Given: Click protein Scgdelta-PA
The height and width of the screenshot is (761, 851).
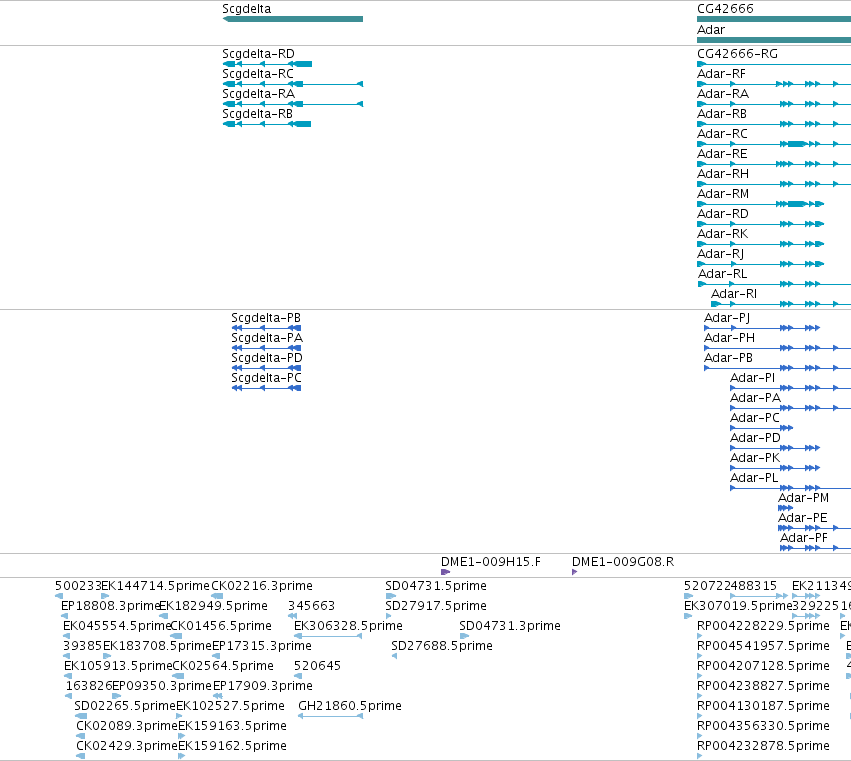Looking at the screenshot, I should (x=267, y=338).
